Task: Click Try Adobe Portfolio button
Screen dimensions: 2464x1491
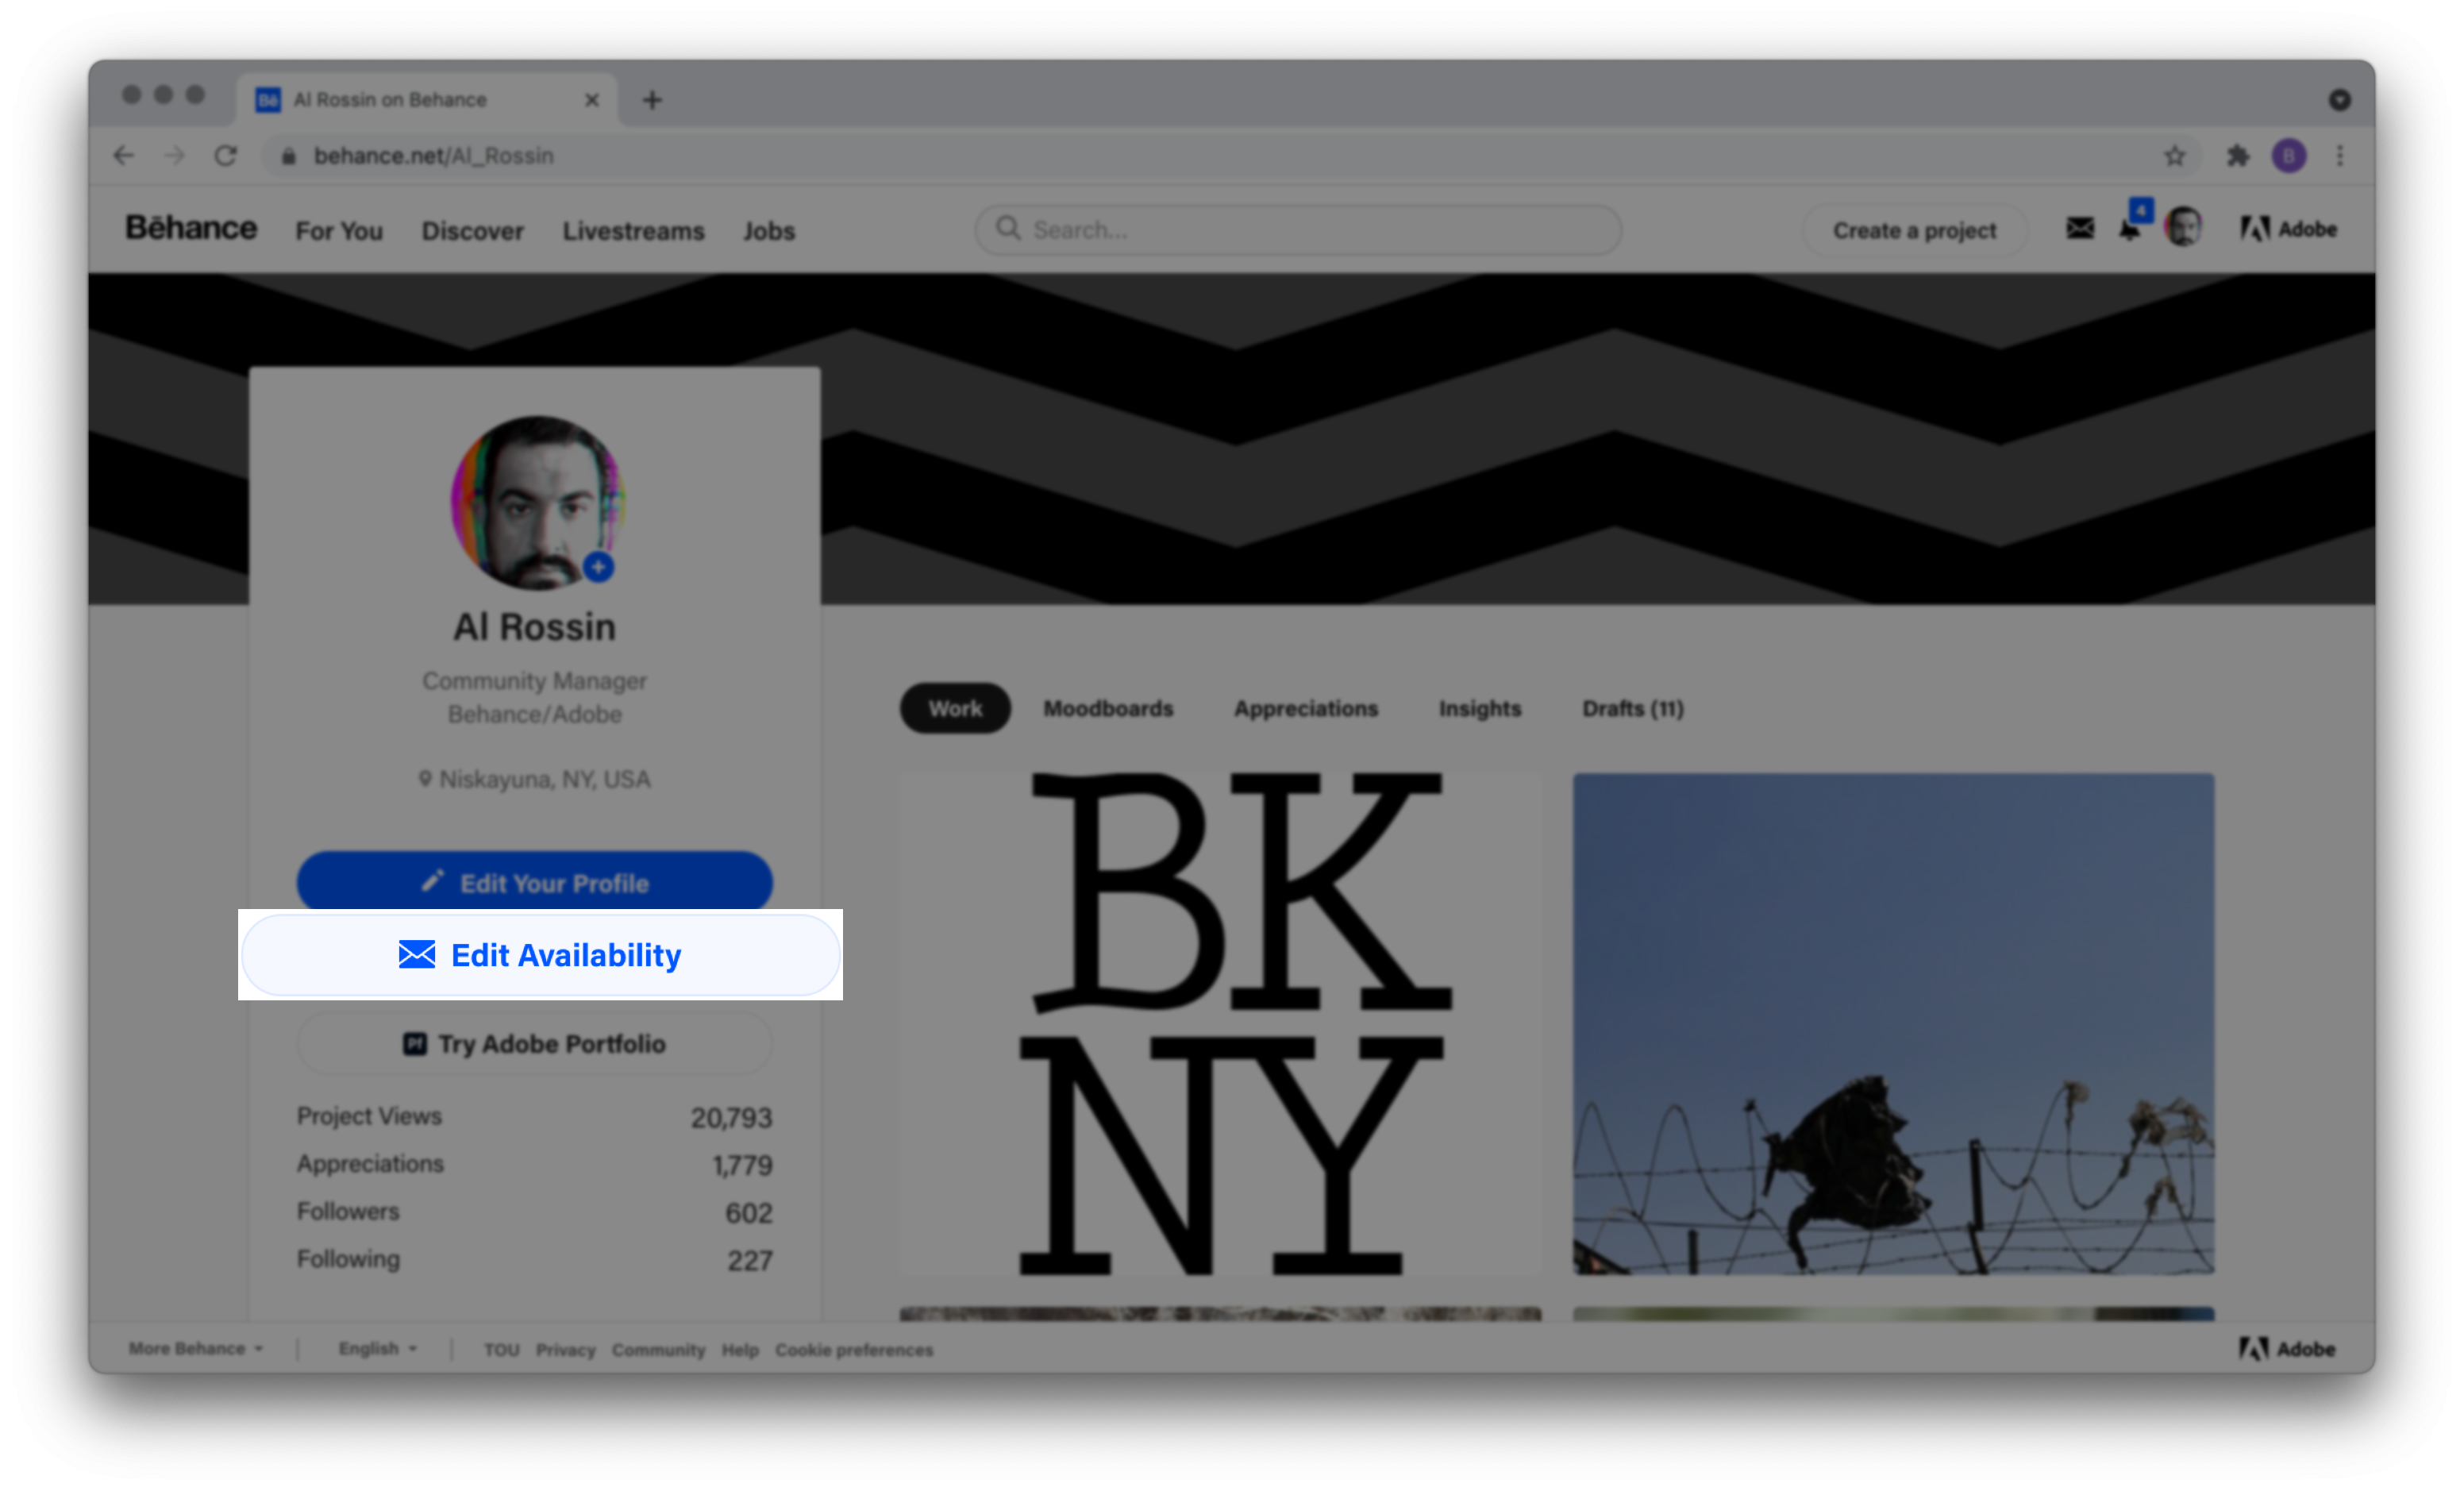Action: pos(535,1043)
